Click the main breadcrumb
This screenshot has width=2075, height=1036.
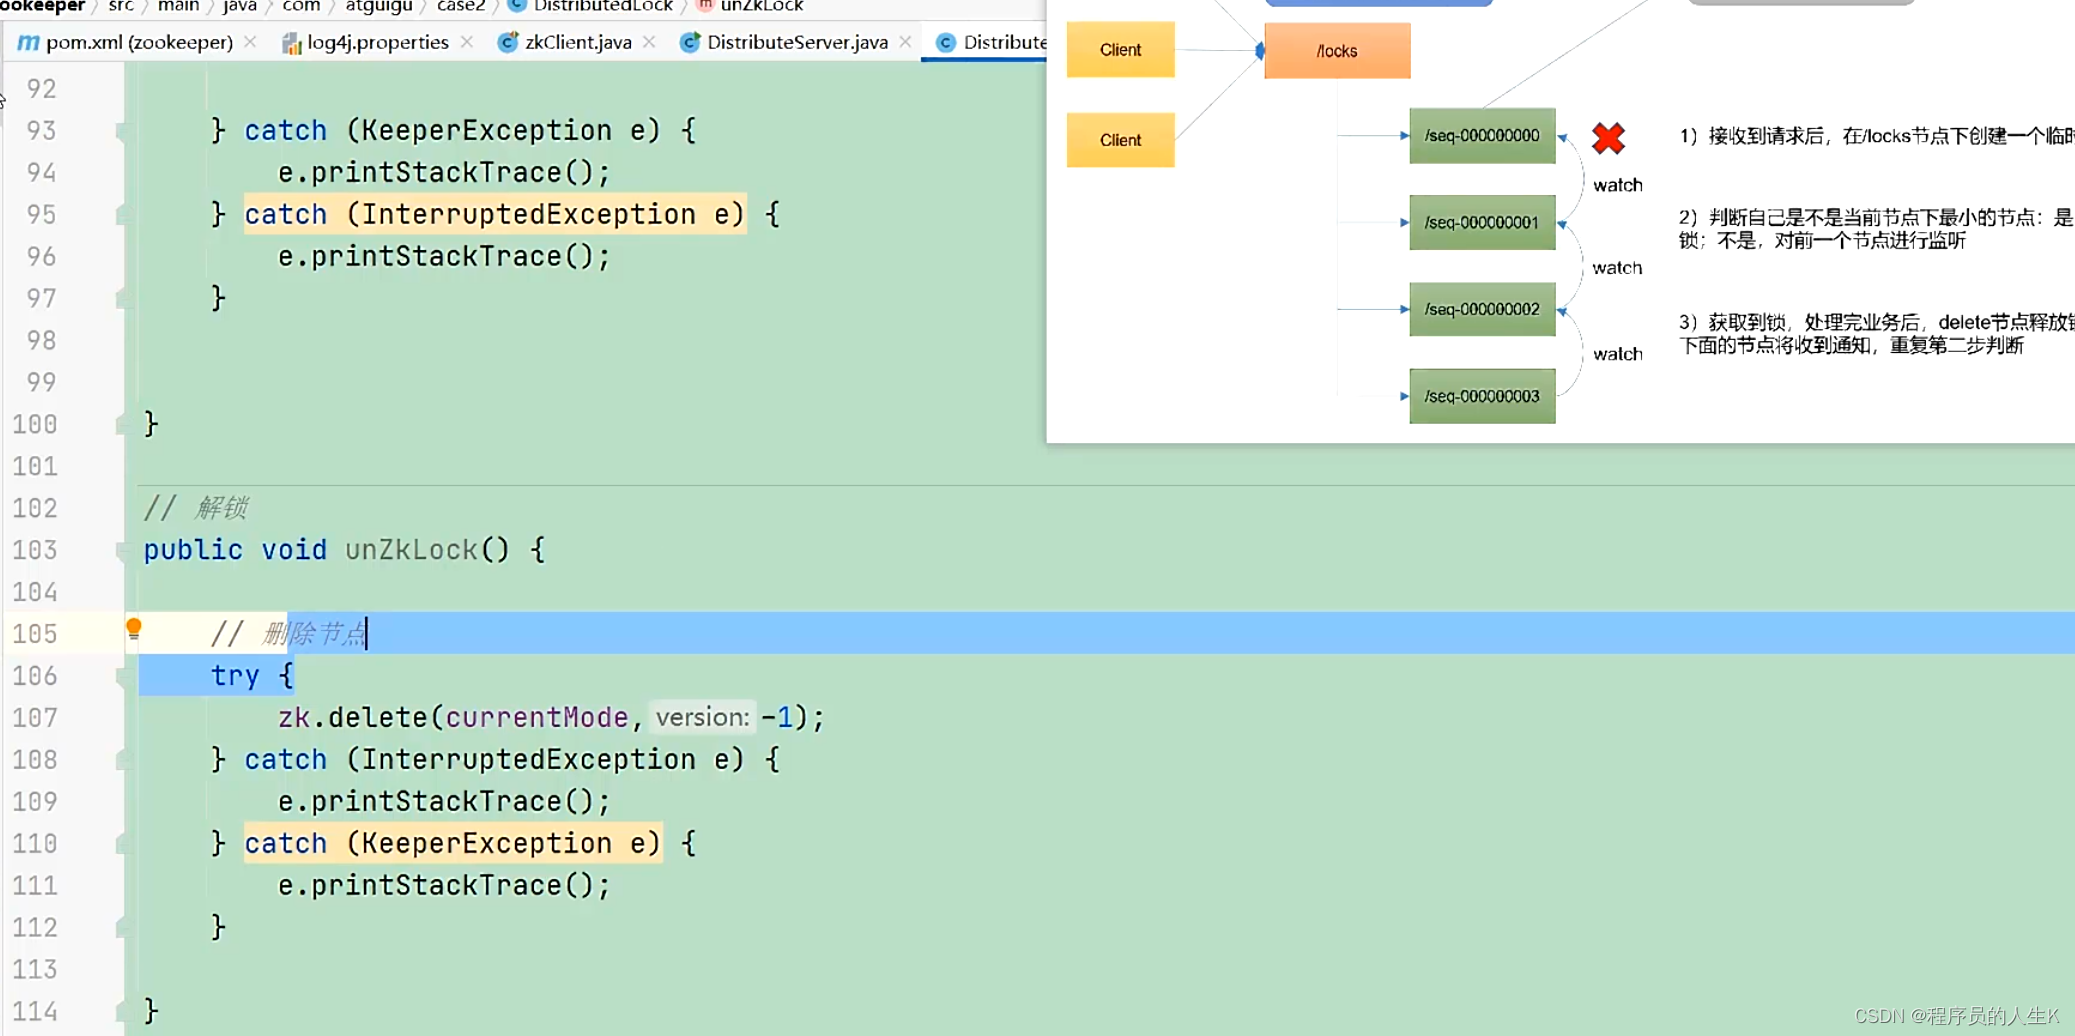[179, 6]
